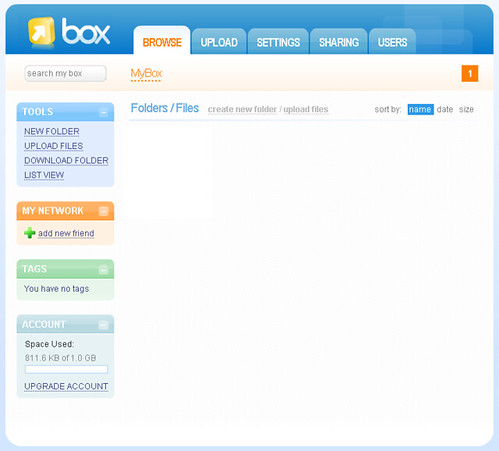This screenshot has height=451, width=499.
Task: Open the Users tab
Action: tap(392, 42)
